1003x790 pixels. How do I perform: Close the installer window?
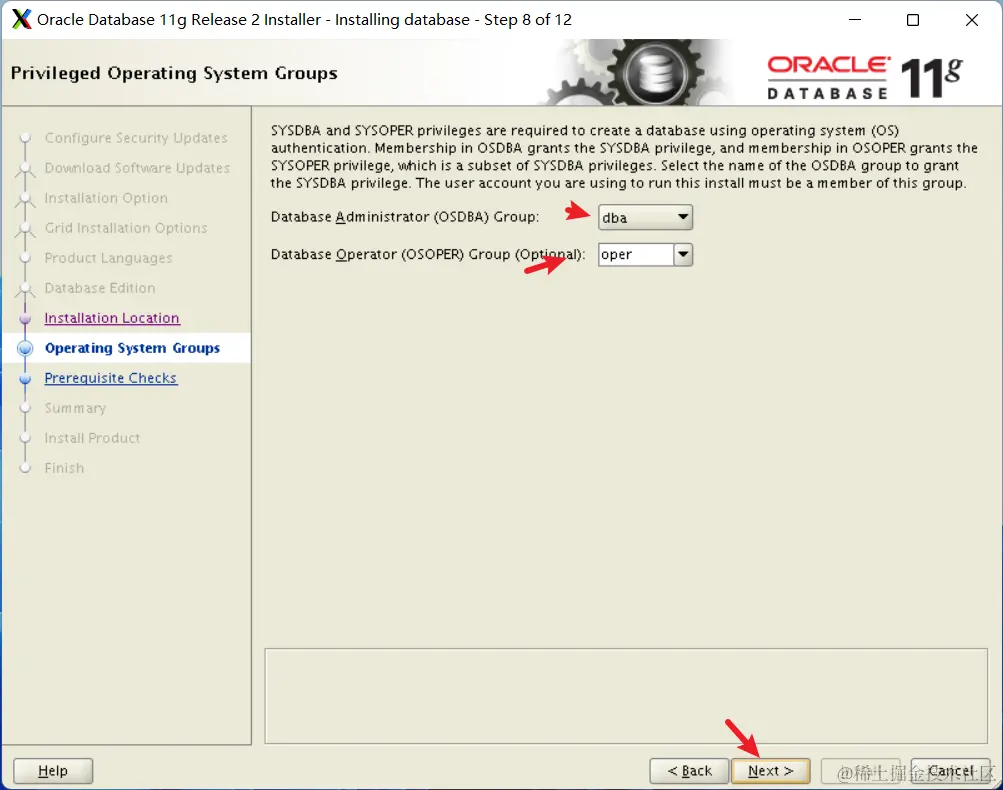(972, 20)
